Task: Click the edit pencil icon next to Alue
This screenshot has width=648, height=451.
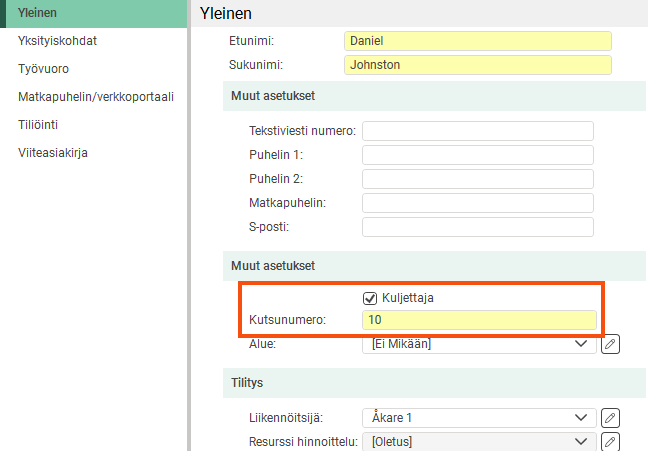Action: [x=611, y=344]
